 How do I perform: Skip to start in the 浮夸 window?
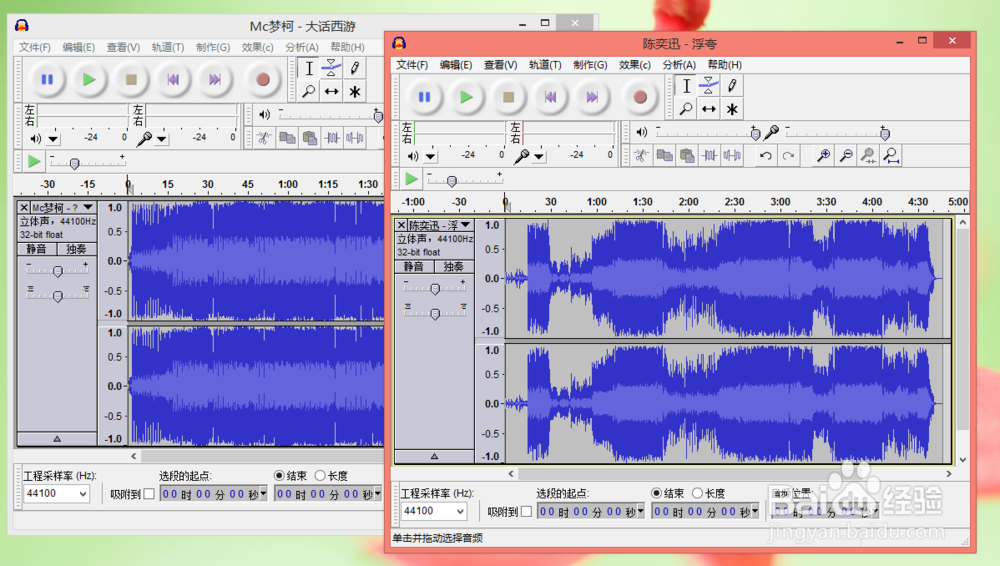pyautogui.click(x=550, y=97)
